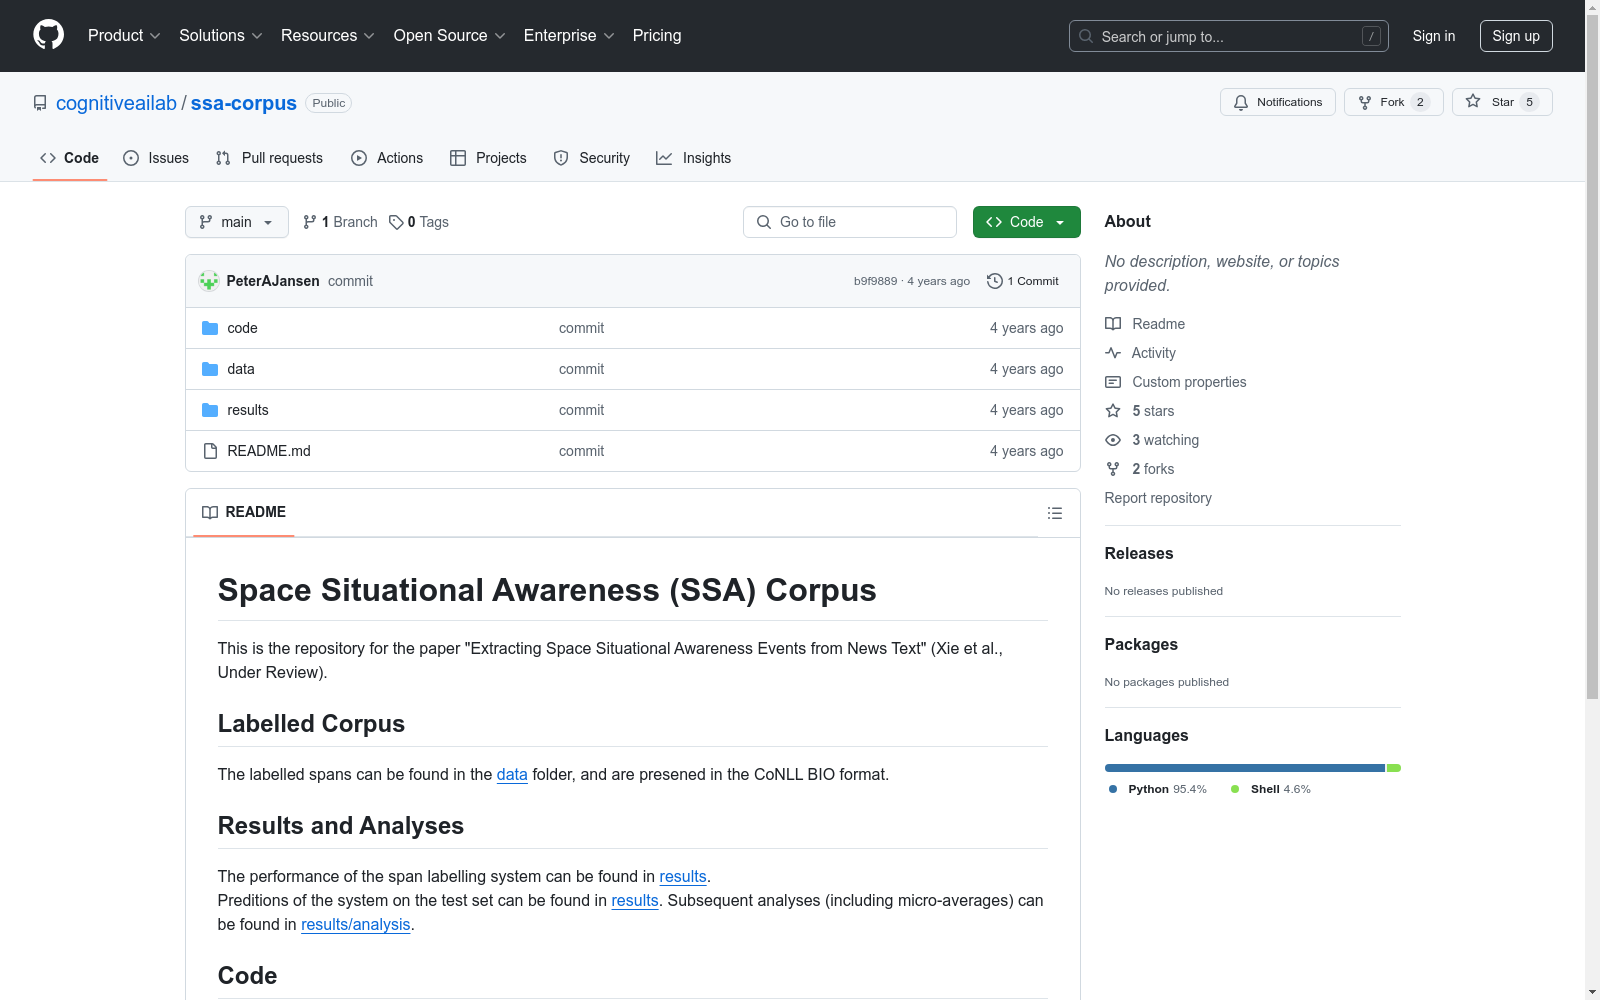This screenshot has height=1000, width=1600.
Task: Click Report repository link
Action: [1158, 498]
